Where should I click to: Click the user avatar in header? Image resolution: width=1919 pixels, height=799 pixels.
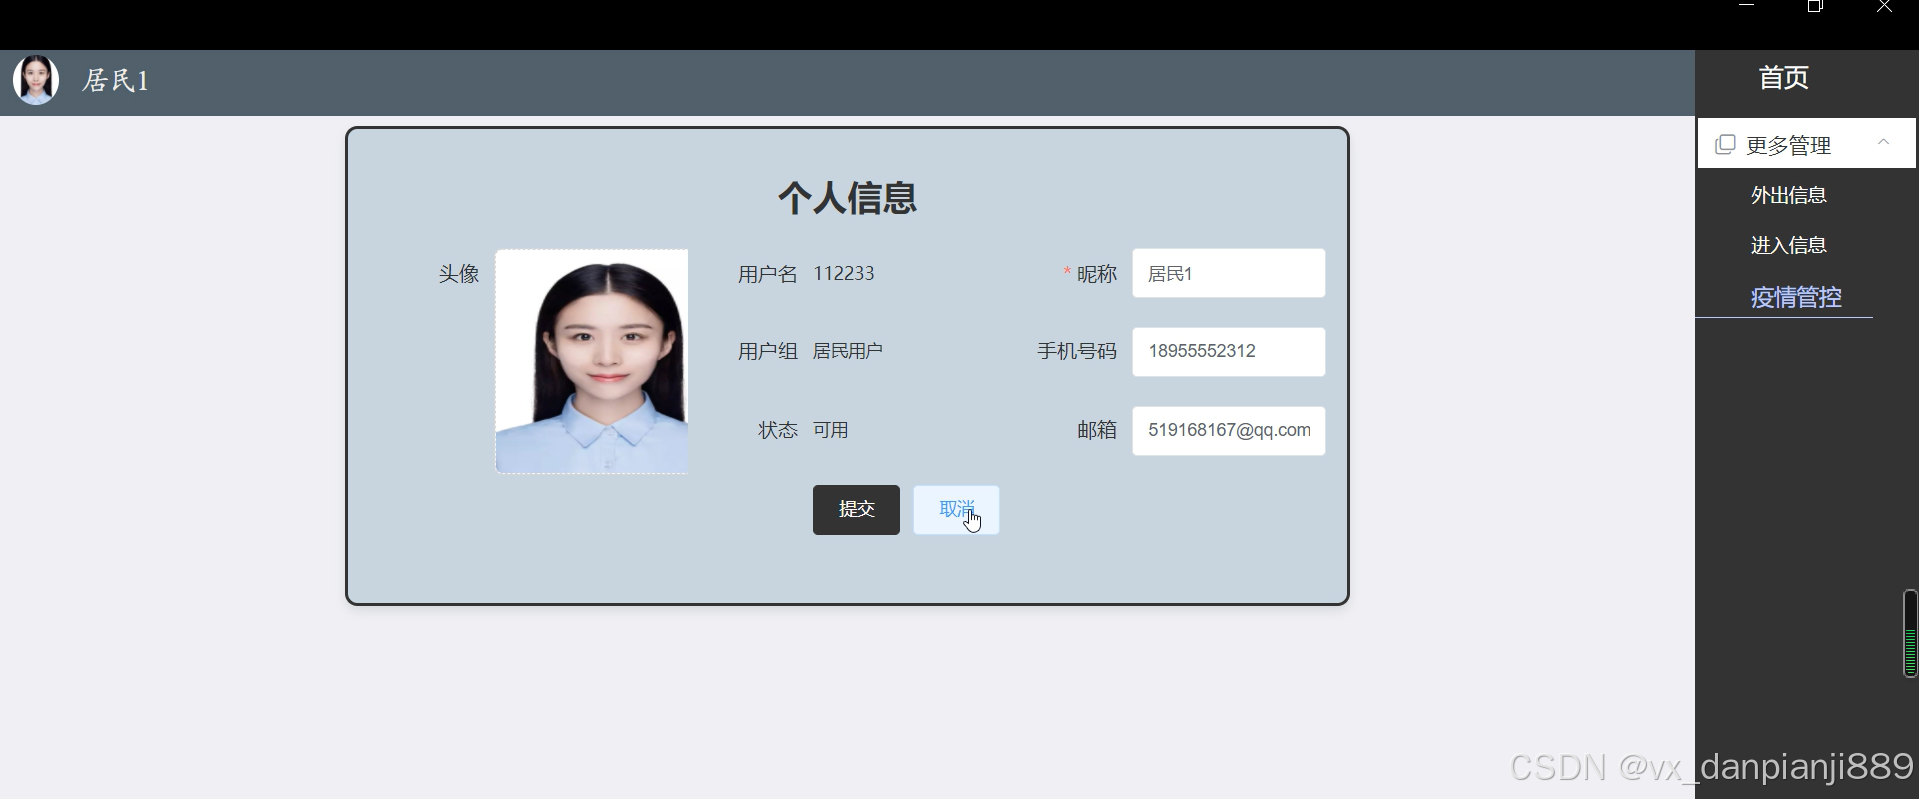pos(36,81)
